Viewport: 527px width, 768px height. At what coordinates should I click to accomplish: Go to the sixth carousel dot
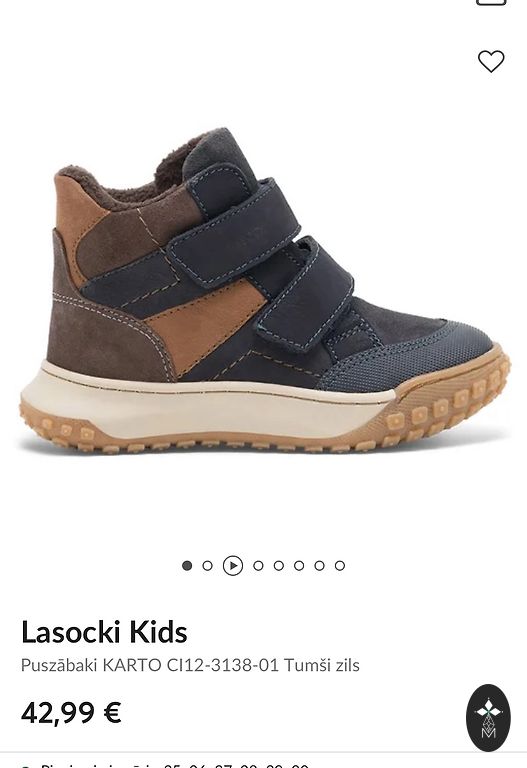pyautogui.click(x=299, y=566)
